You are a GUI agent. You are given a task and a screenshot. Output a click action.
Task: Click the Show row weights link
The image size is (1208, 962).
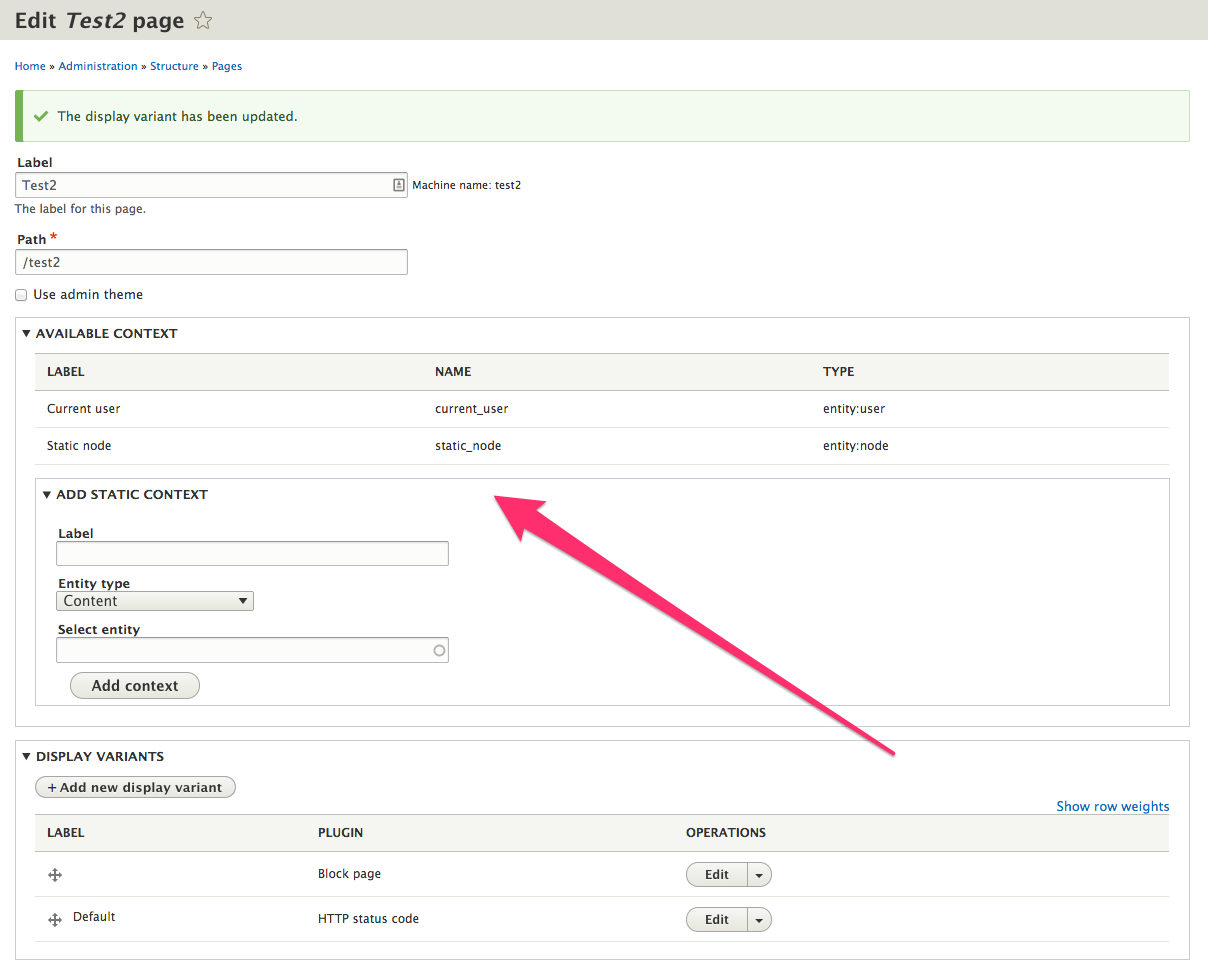[x=1113, y=807]
